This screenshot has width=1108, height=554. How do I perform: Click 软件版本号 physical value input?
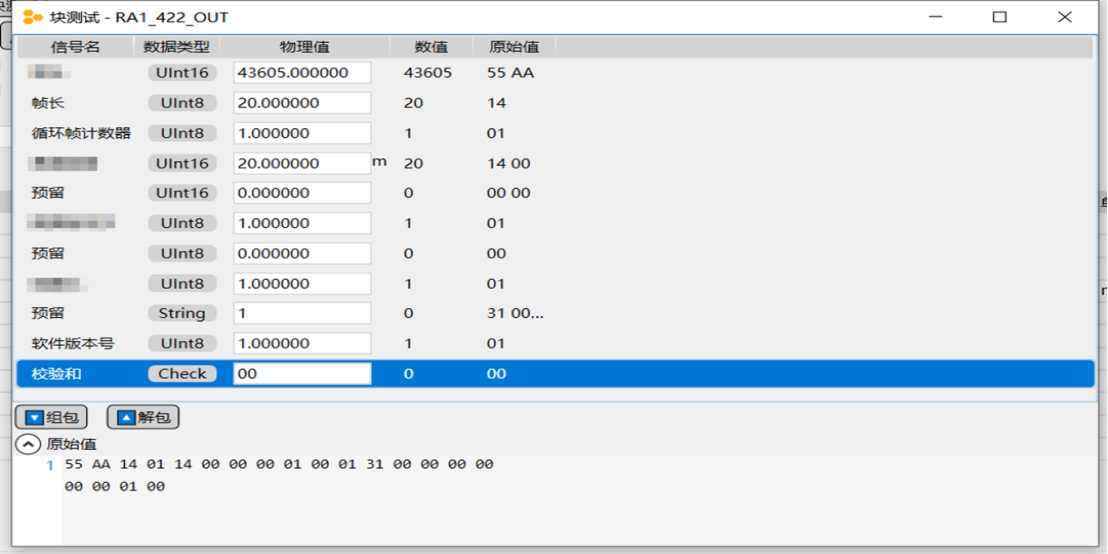tap(302, 344)
